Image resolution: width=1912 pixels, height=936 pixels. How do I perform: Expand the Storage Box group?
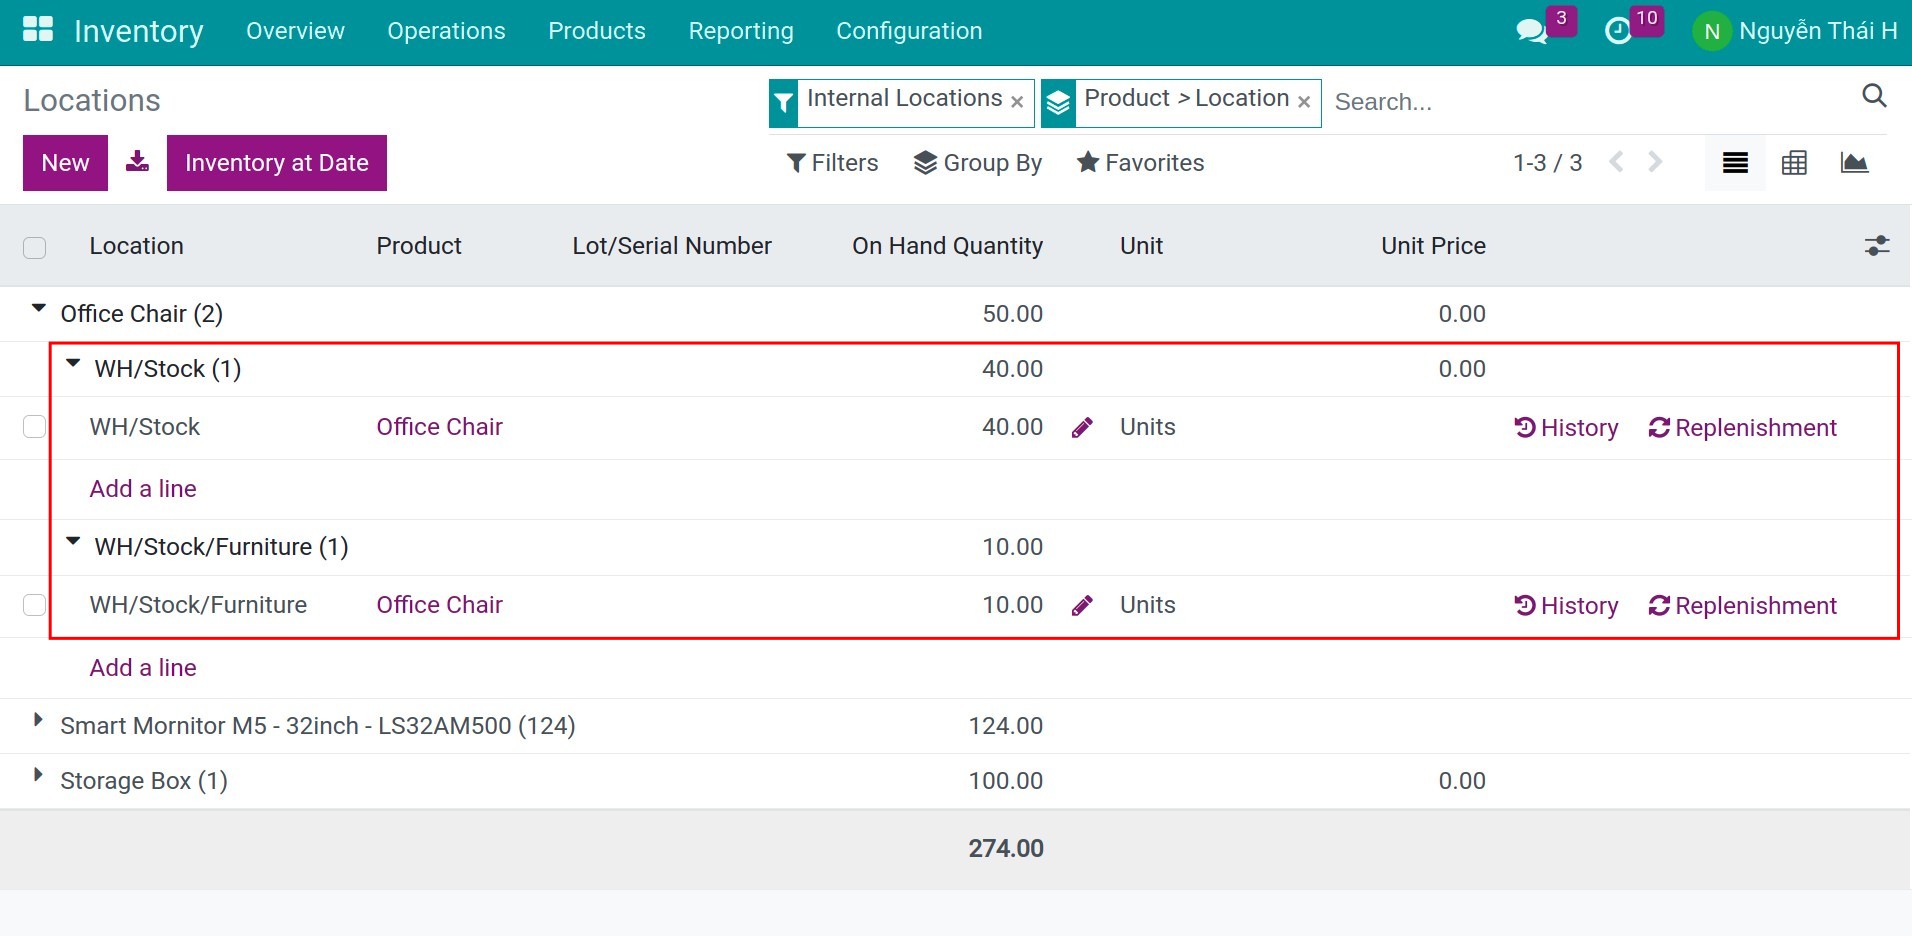[x=36, y=779]
